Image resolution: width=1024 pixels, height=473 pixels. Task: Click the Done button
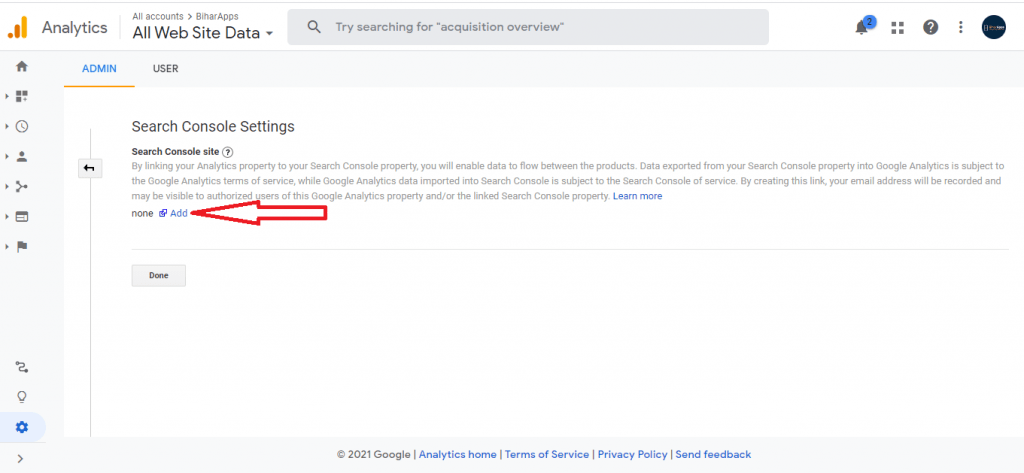pos(159,276)
